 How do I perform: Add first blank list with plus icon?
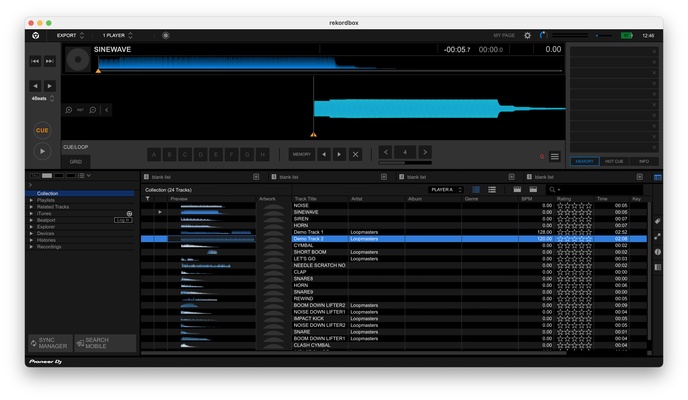[x=256, y=177]
